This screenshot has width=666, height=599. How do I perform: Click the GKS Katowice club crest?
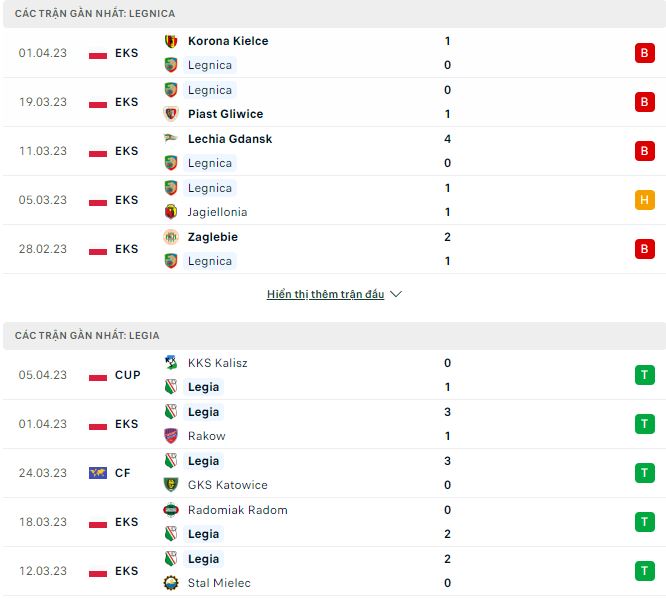[x=171, y=485]
